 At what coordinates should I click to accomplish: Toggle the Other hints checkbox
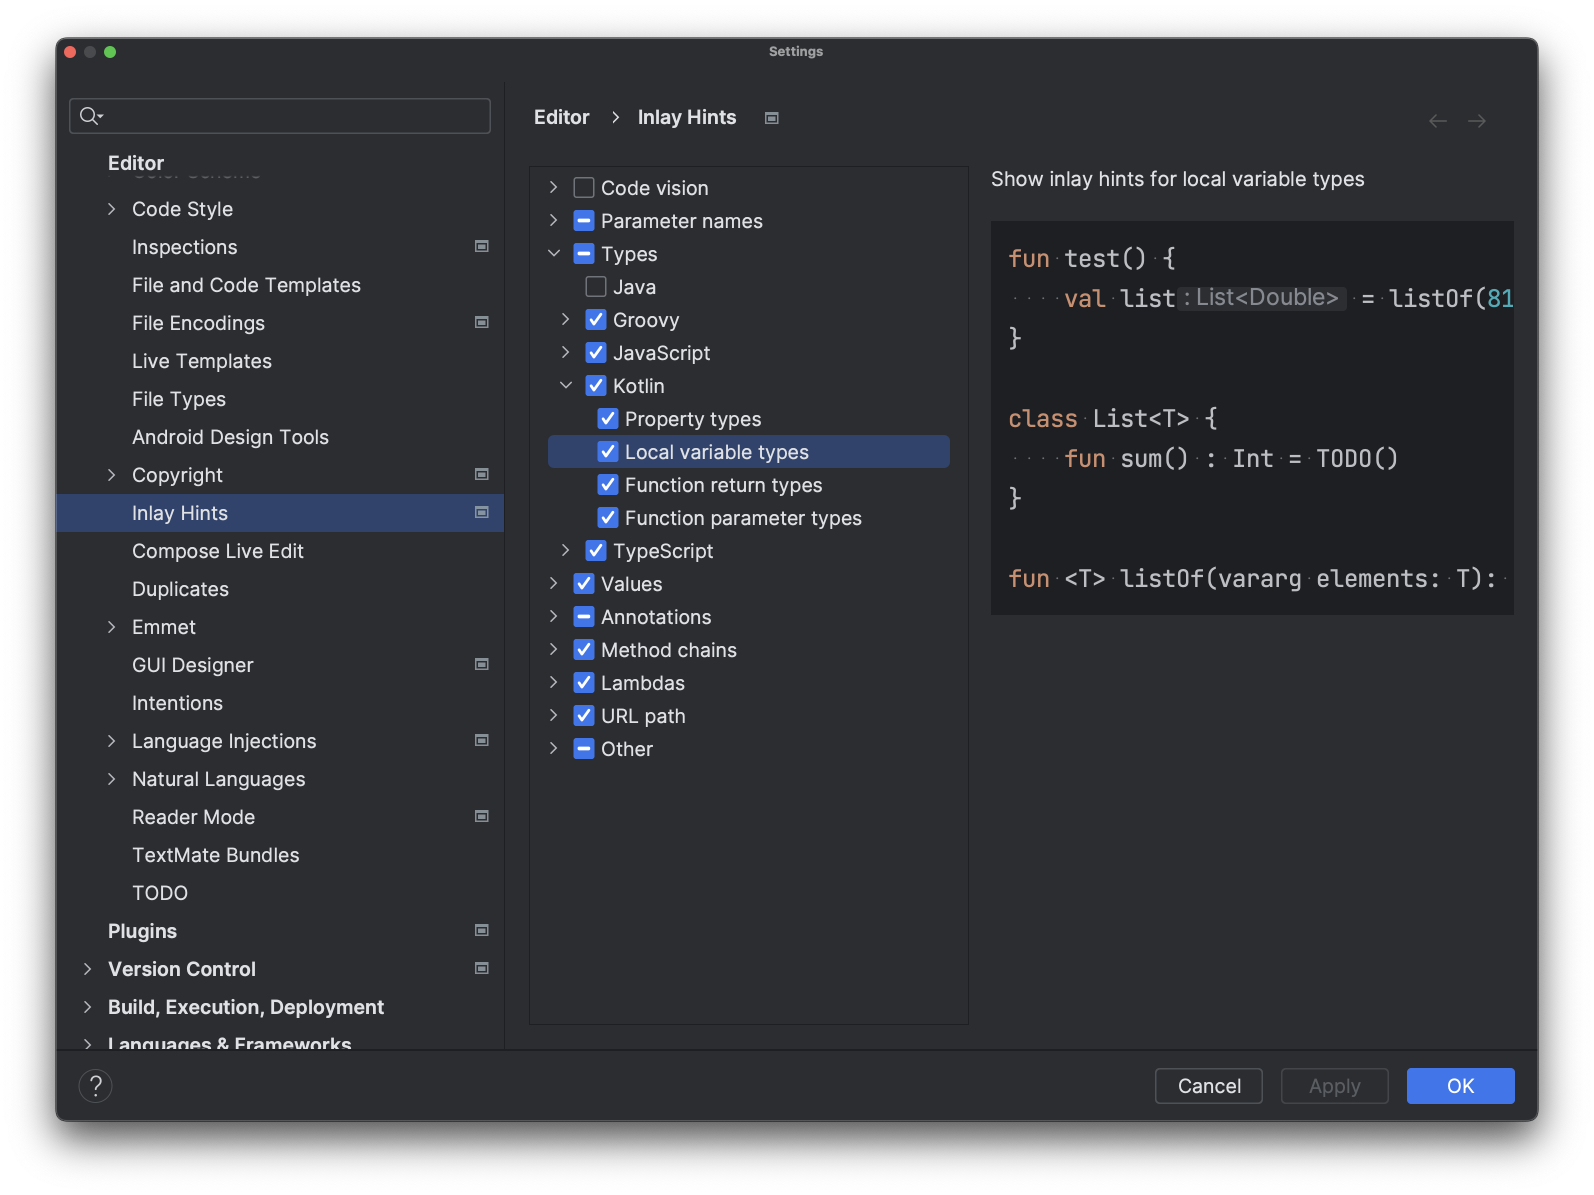click(584, 749)
